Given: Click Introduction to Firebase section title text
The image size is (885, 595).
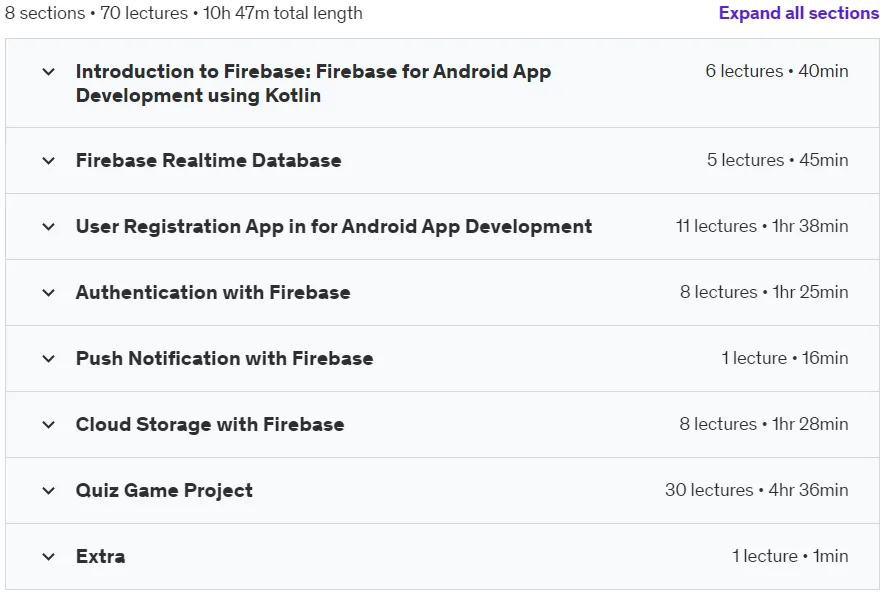Looking at the screenshot, I should point(313,84).
